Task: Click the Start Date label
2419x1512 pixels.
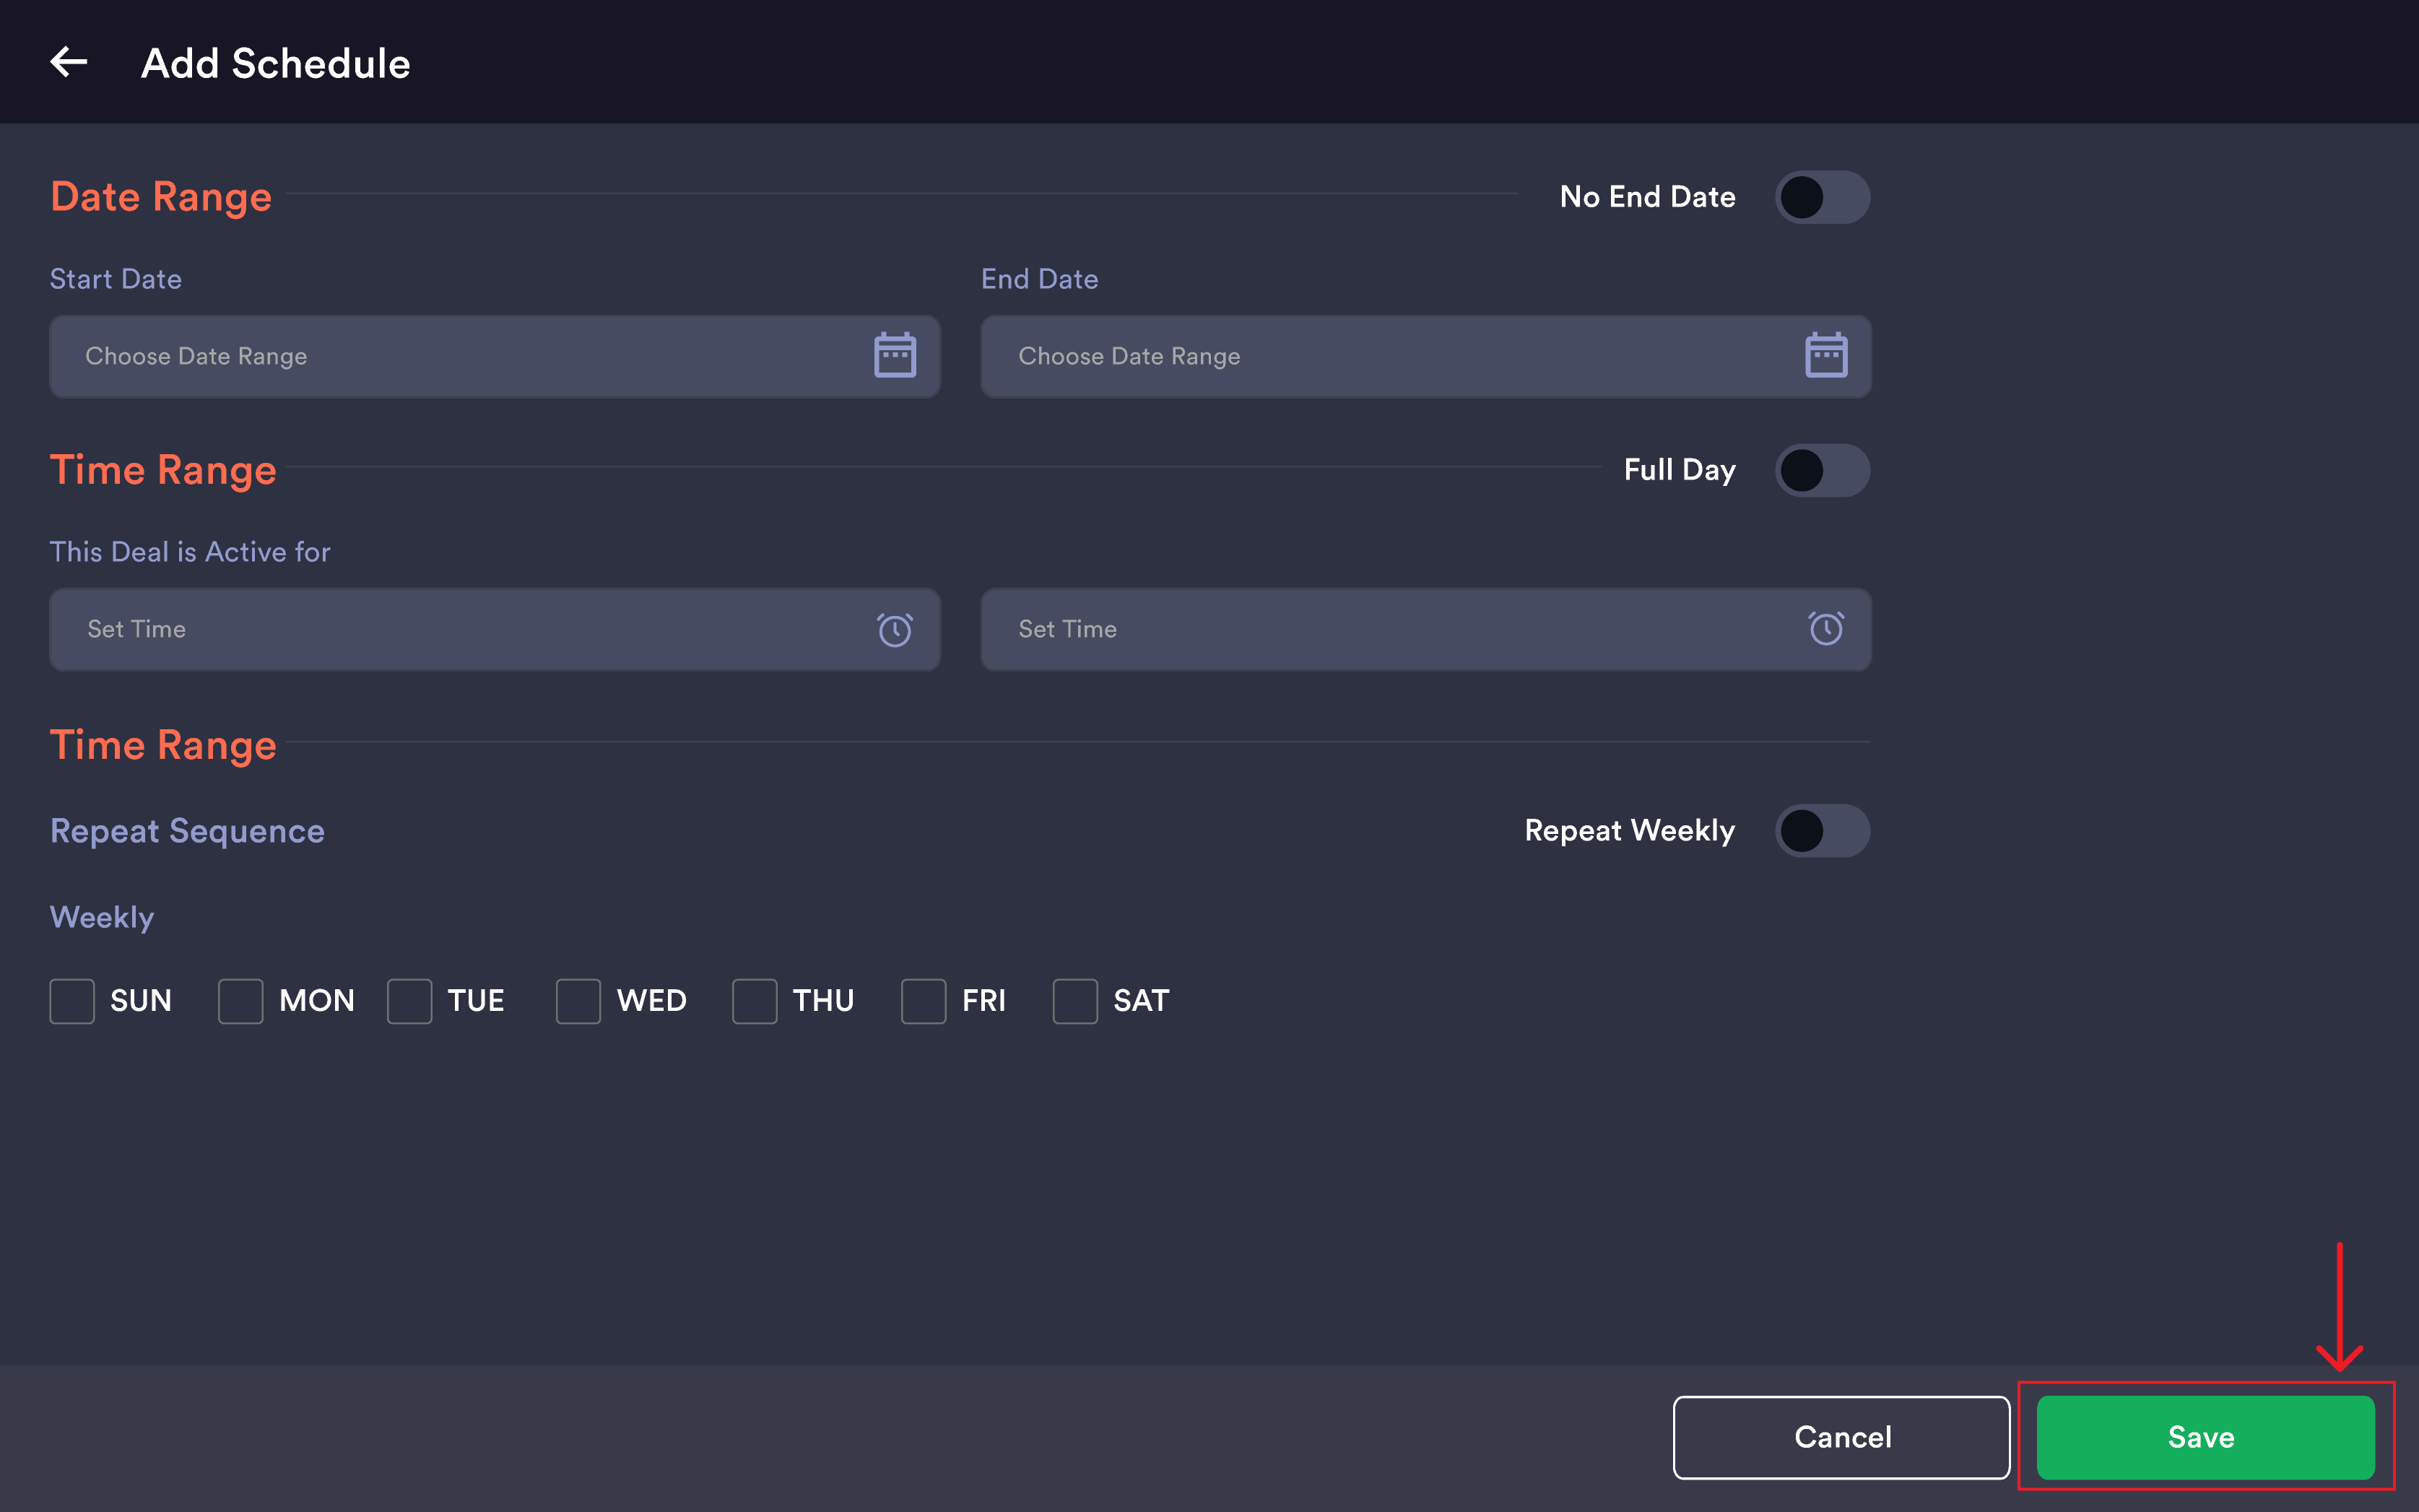Action: click(116, 279)
